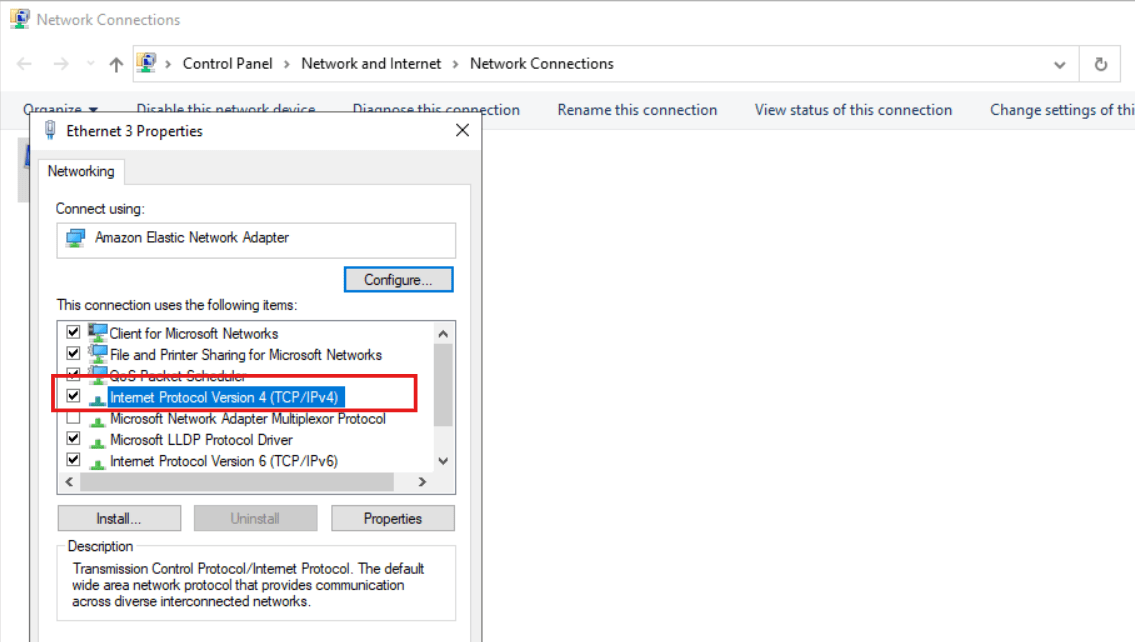Click the Multiplexor Protocol icon
The image size is (1135, 642).
pos(97,421)
